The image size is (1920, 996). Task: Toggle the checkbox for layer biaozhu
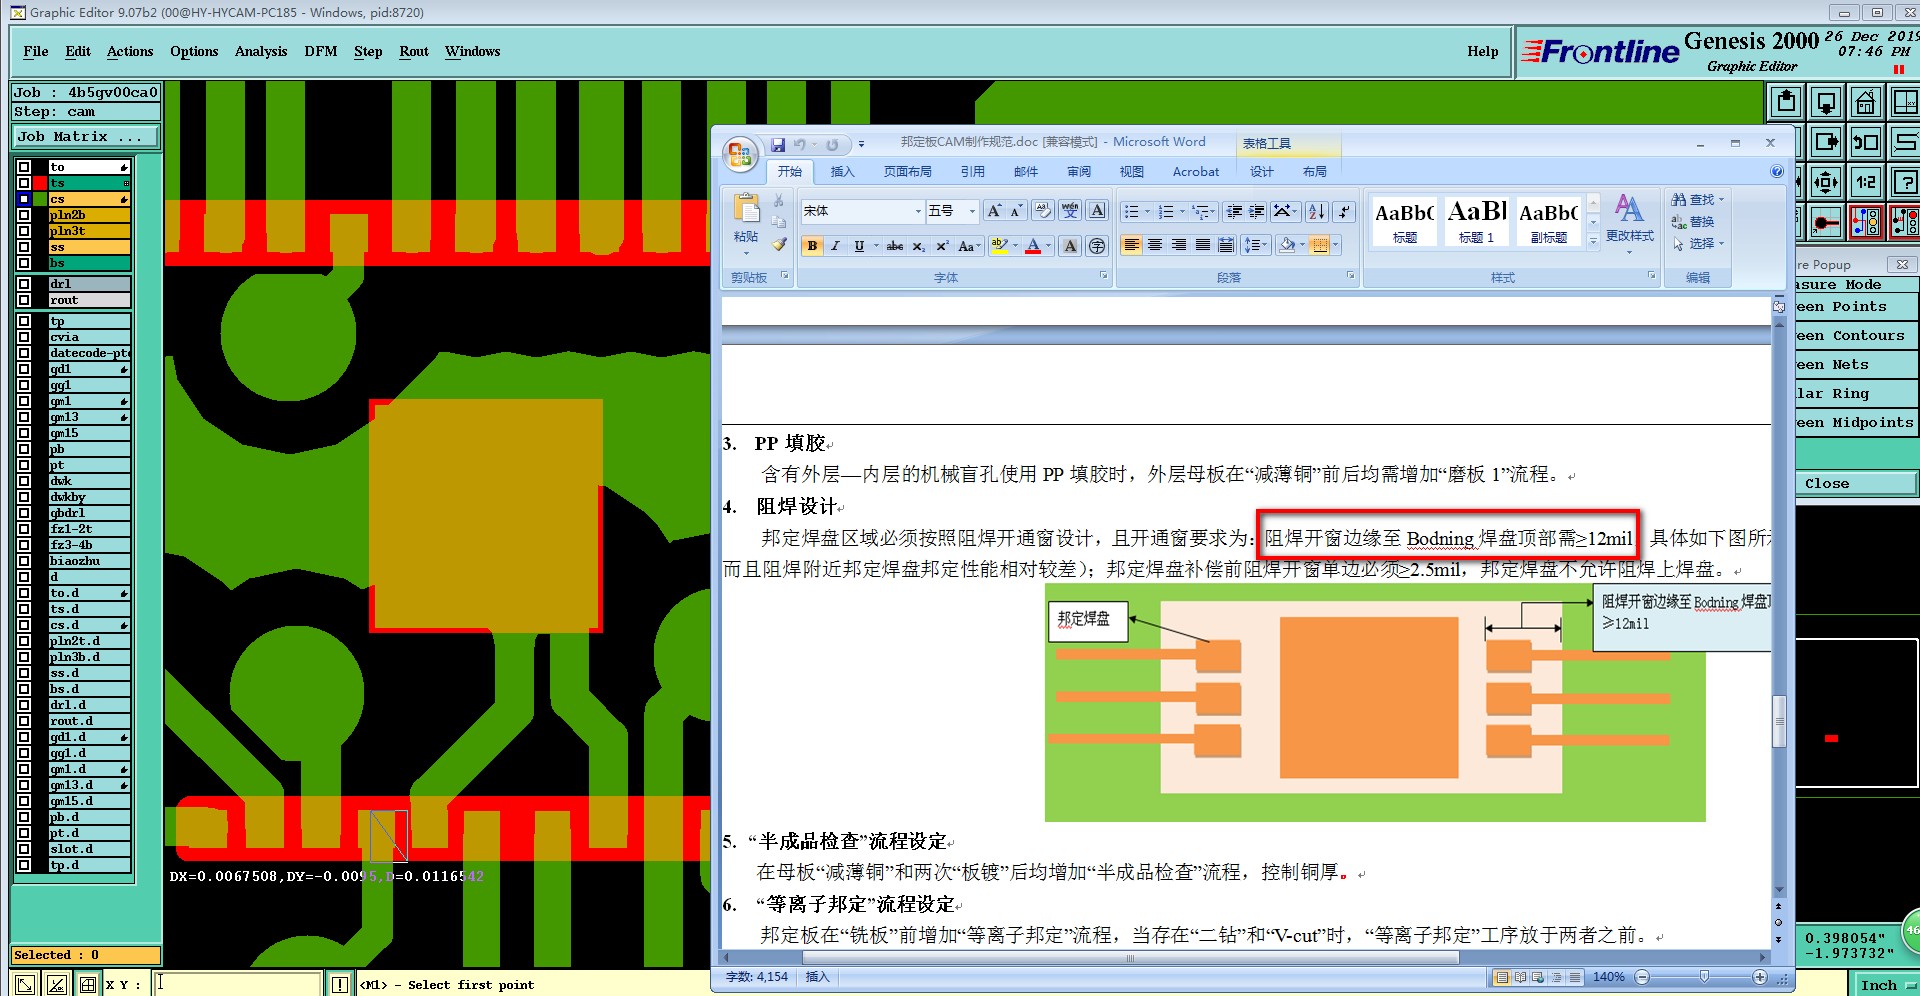point(24,561)
